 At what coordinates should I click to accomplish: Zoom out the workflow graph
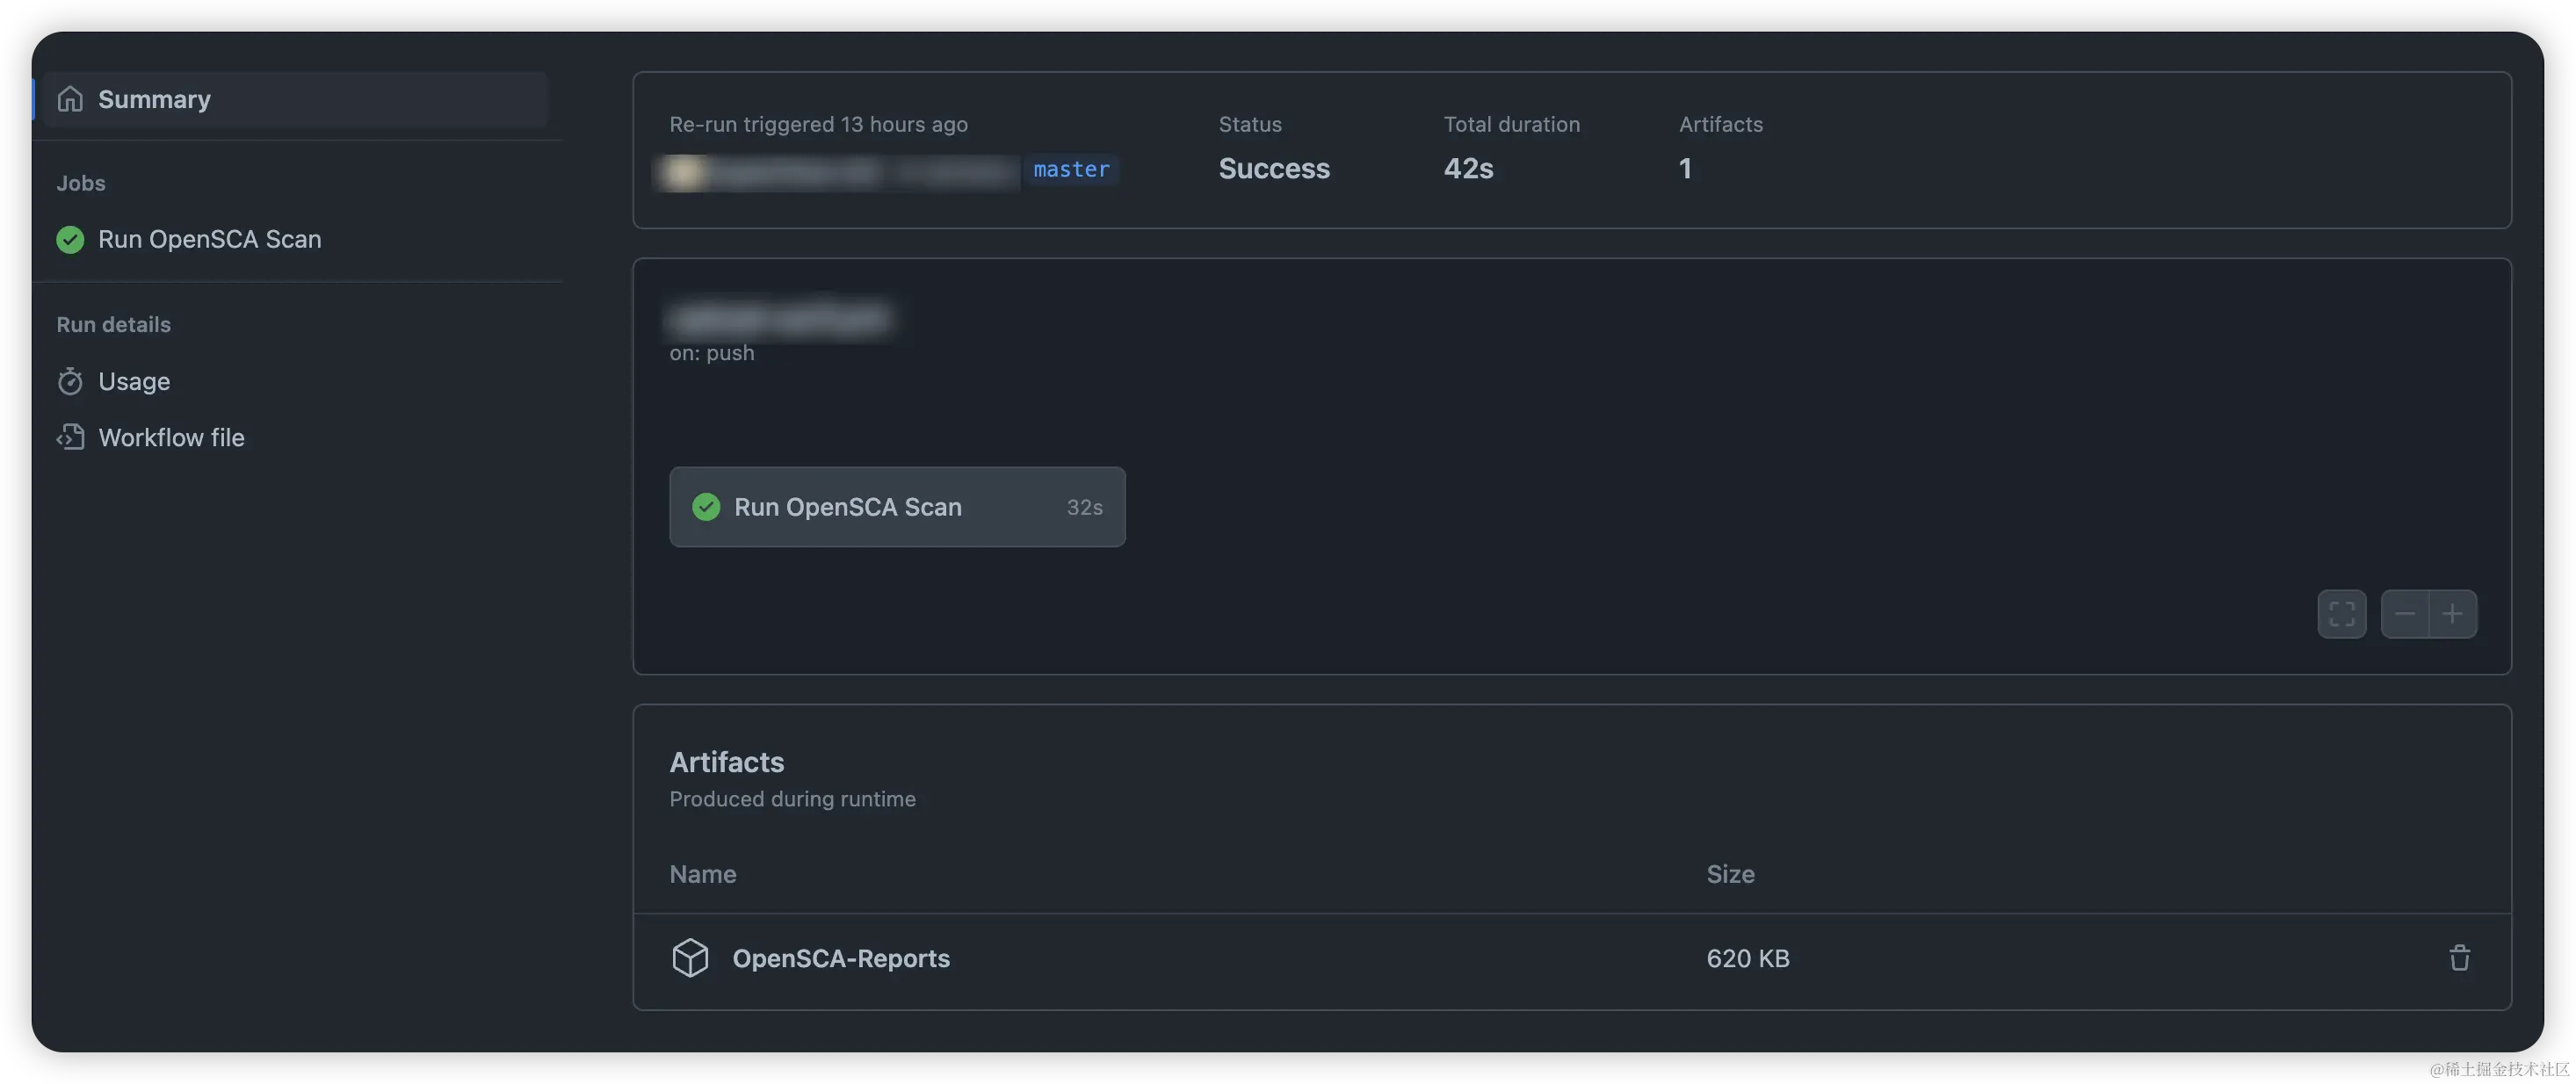pos(2404,614)
